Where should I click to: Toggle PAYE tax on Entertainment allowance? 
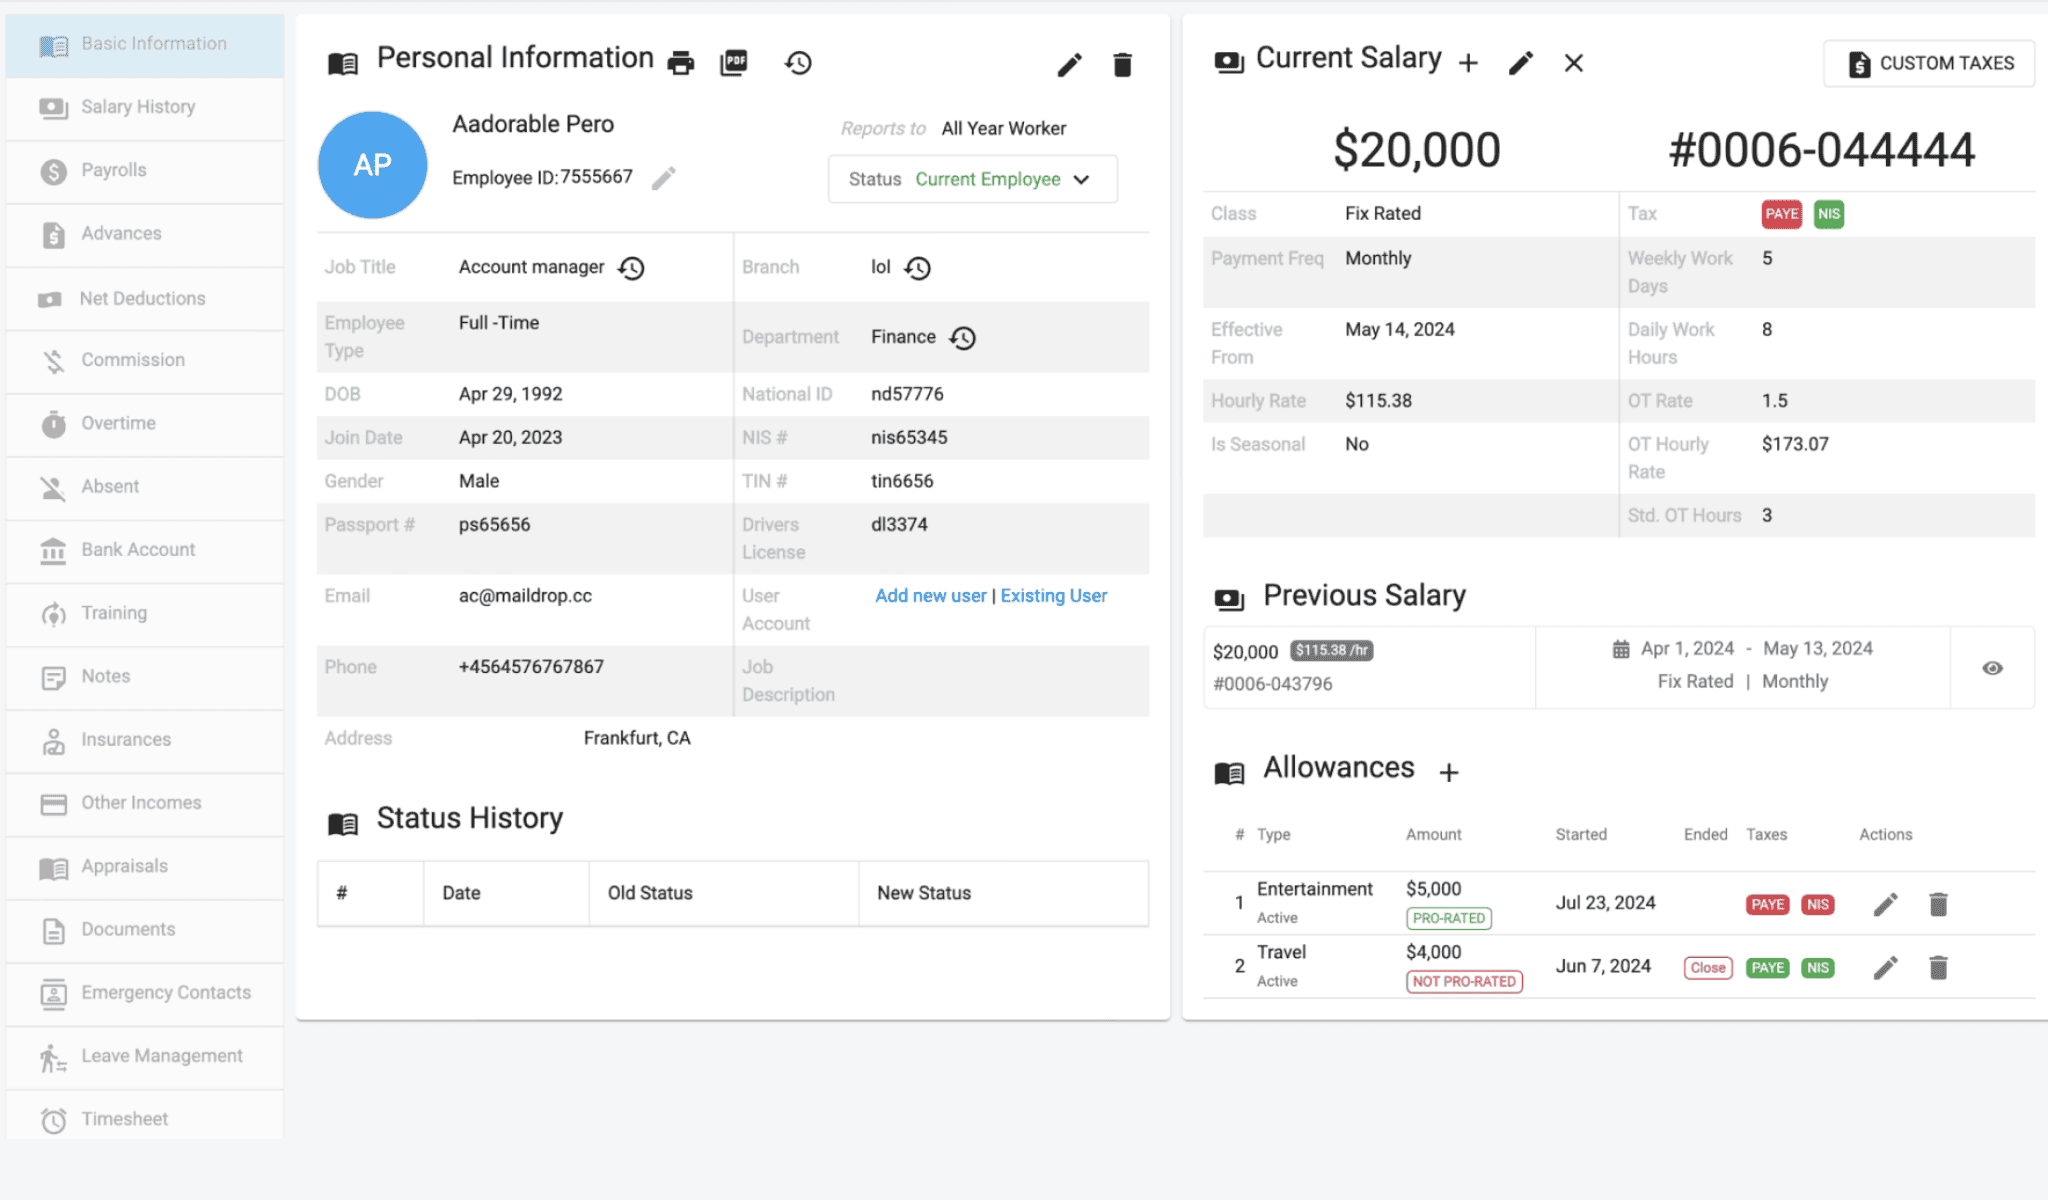pyautogui.click(x=1767, y=904)
